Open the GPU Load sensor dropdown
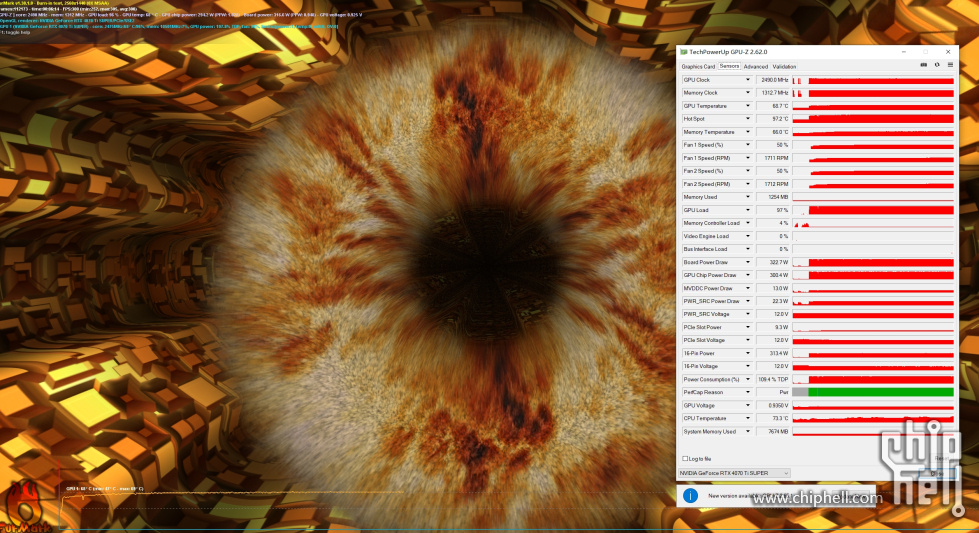 pos(747,210)
